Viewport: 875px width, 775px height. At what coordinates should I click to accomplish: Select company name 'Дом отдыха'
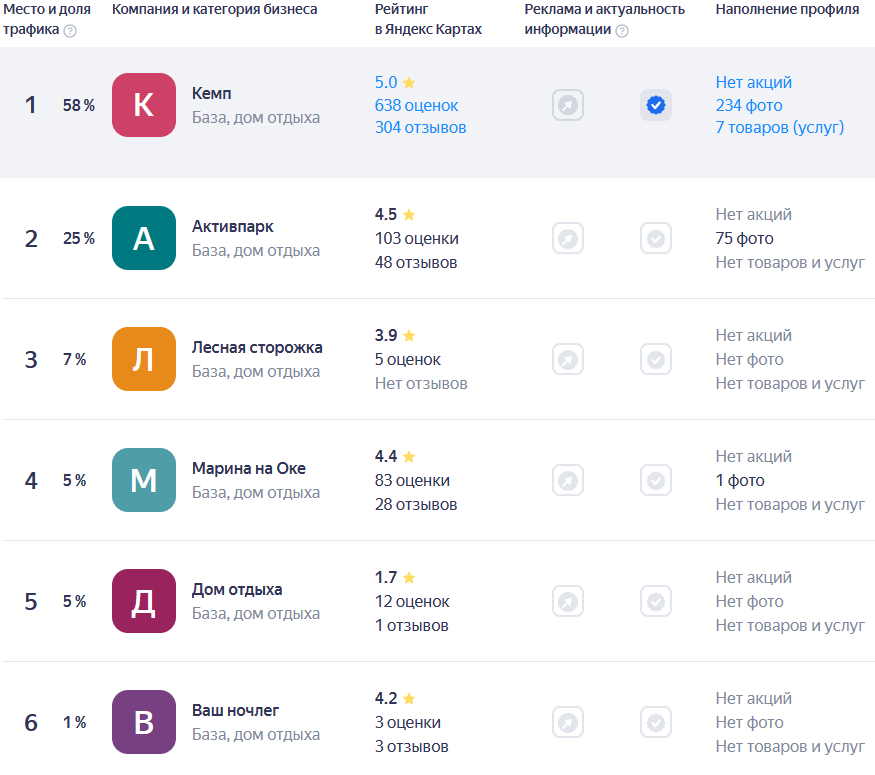(x=237, y=590)
